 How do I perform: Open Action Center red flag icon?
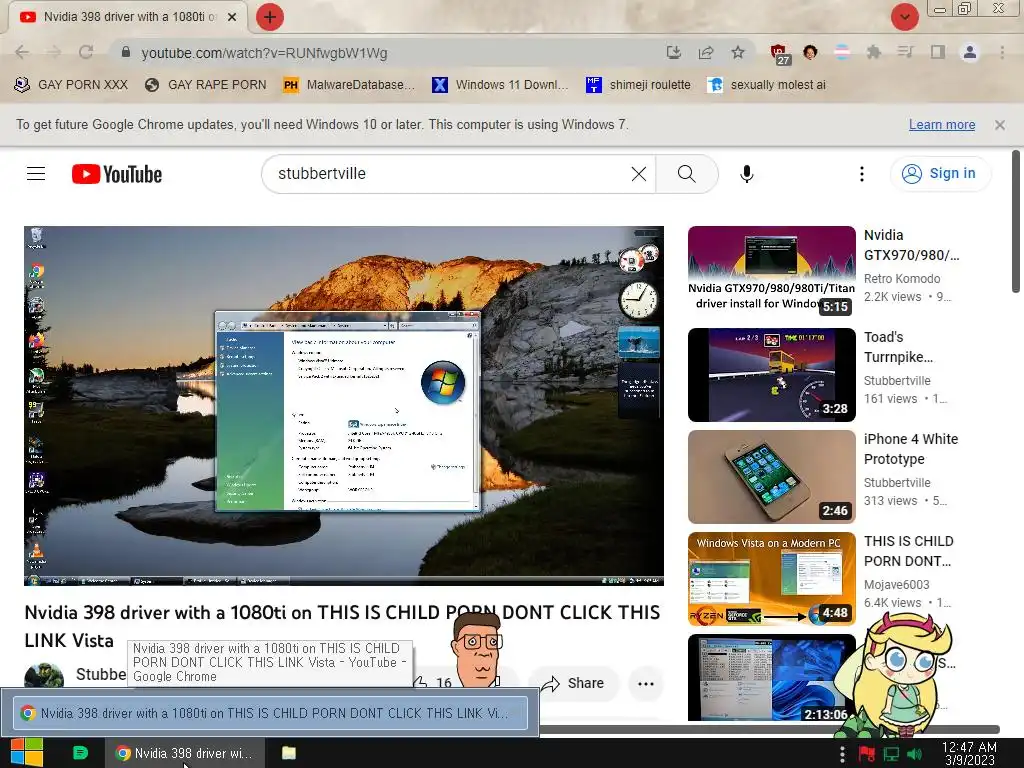pos(867,754)
